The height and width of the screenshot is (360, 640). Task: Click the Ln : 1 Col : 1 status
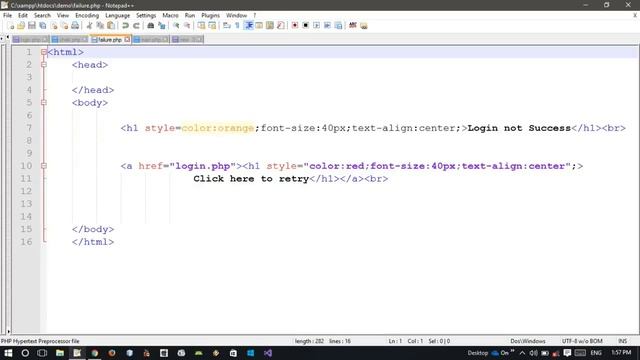pos(405,341)
